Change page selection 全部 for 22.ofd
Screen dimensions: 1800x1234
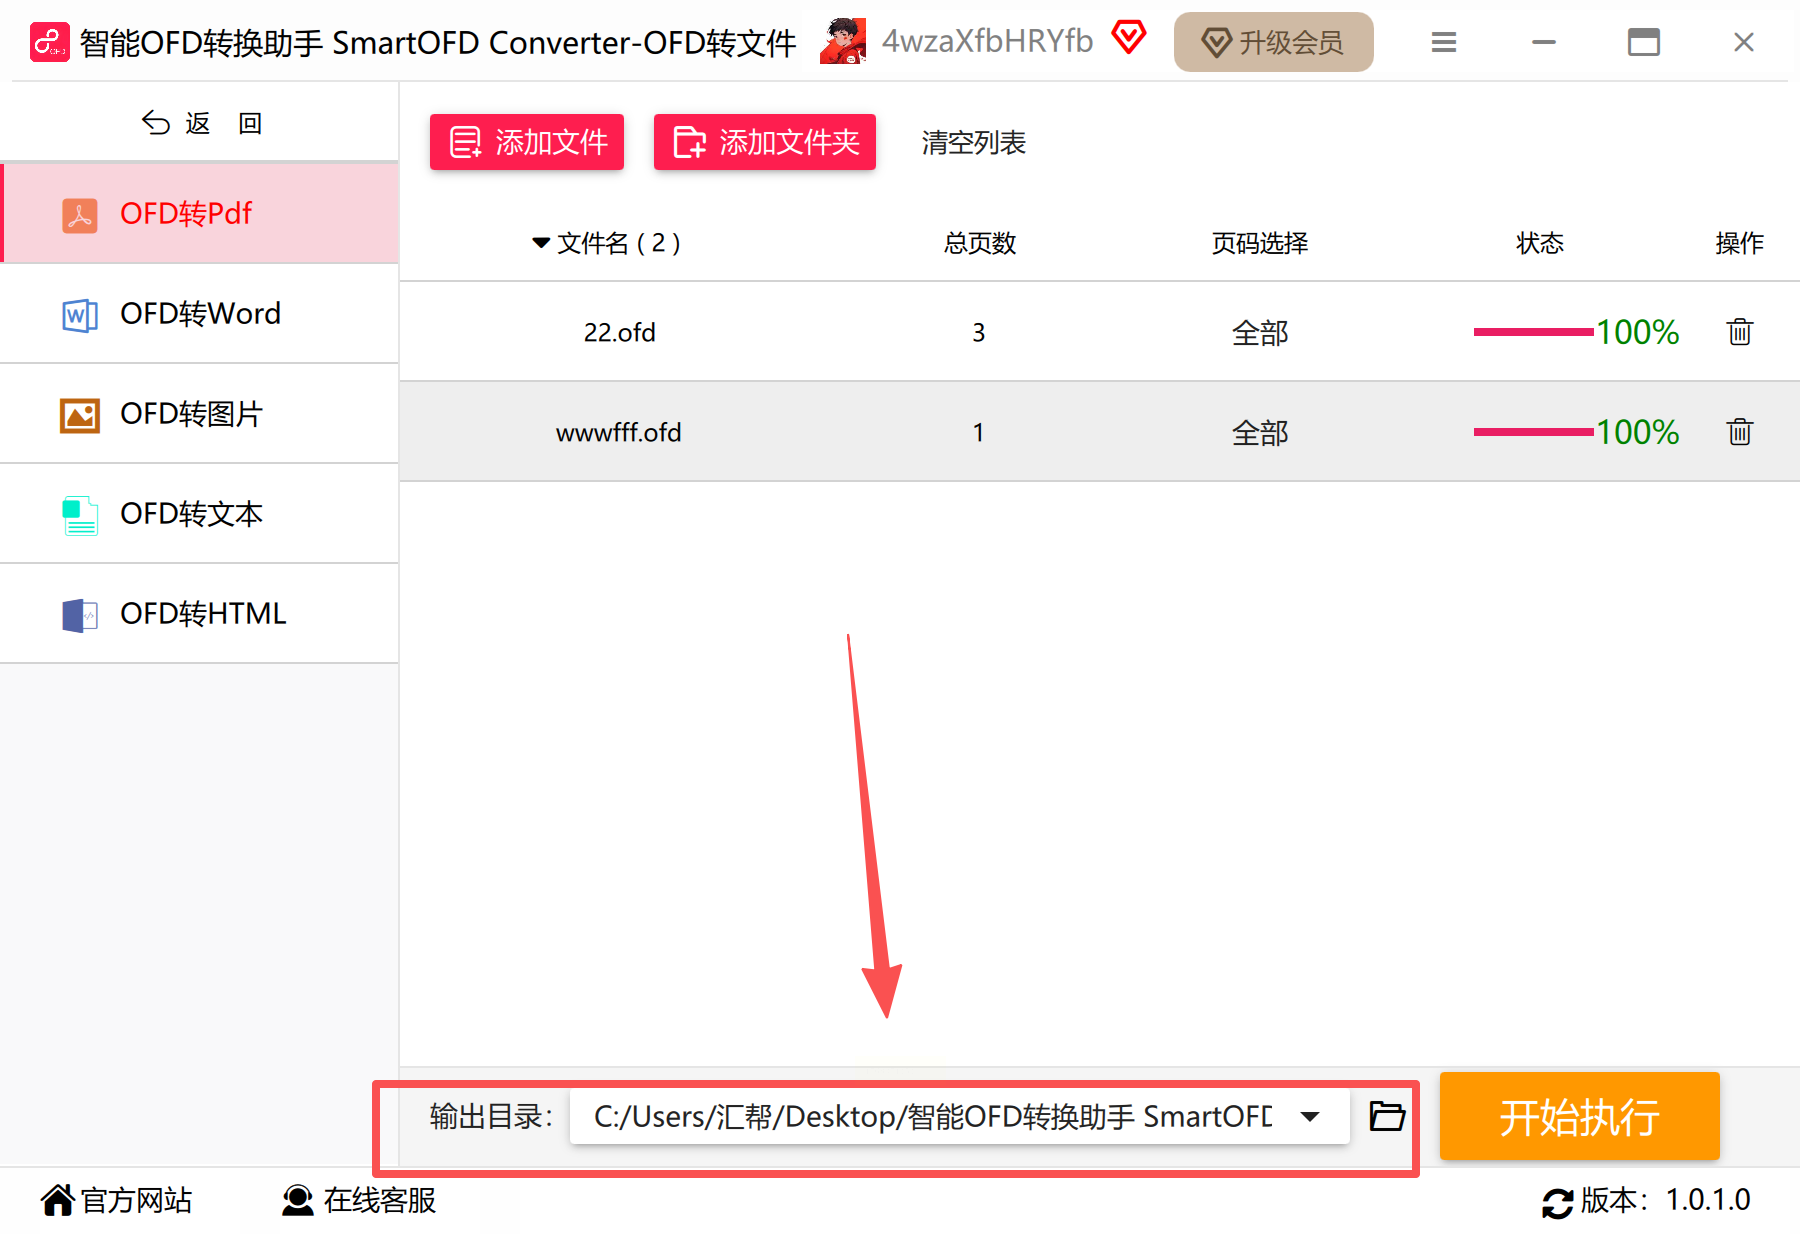pos(1260,332)
